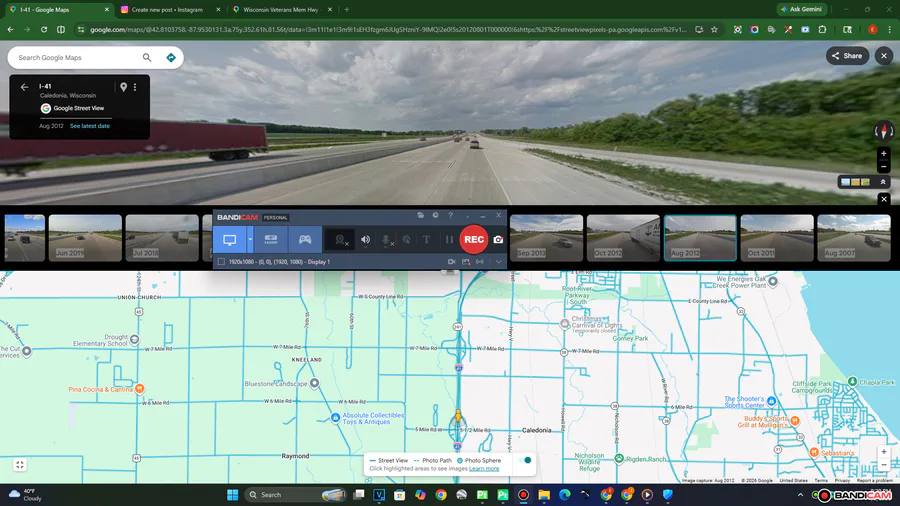Select the Oct 2011 thumbnail
Screen dimensions: 900x506
[x=777, y=238]
